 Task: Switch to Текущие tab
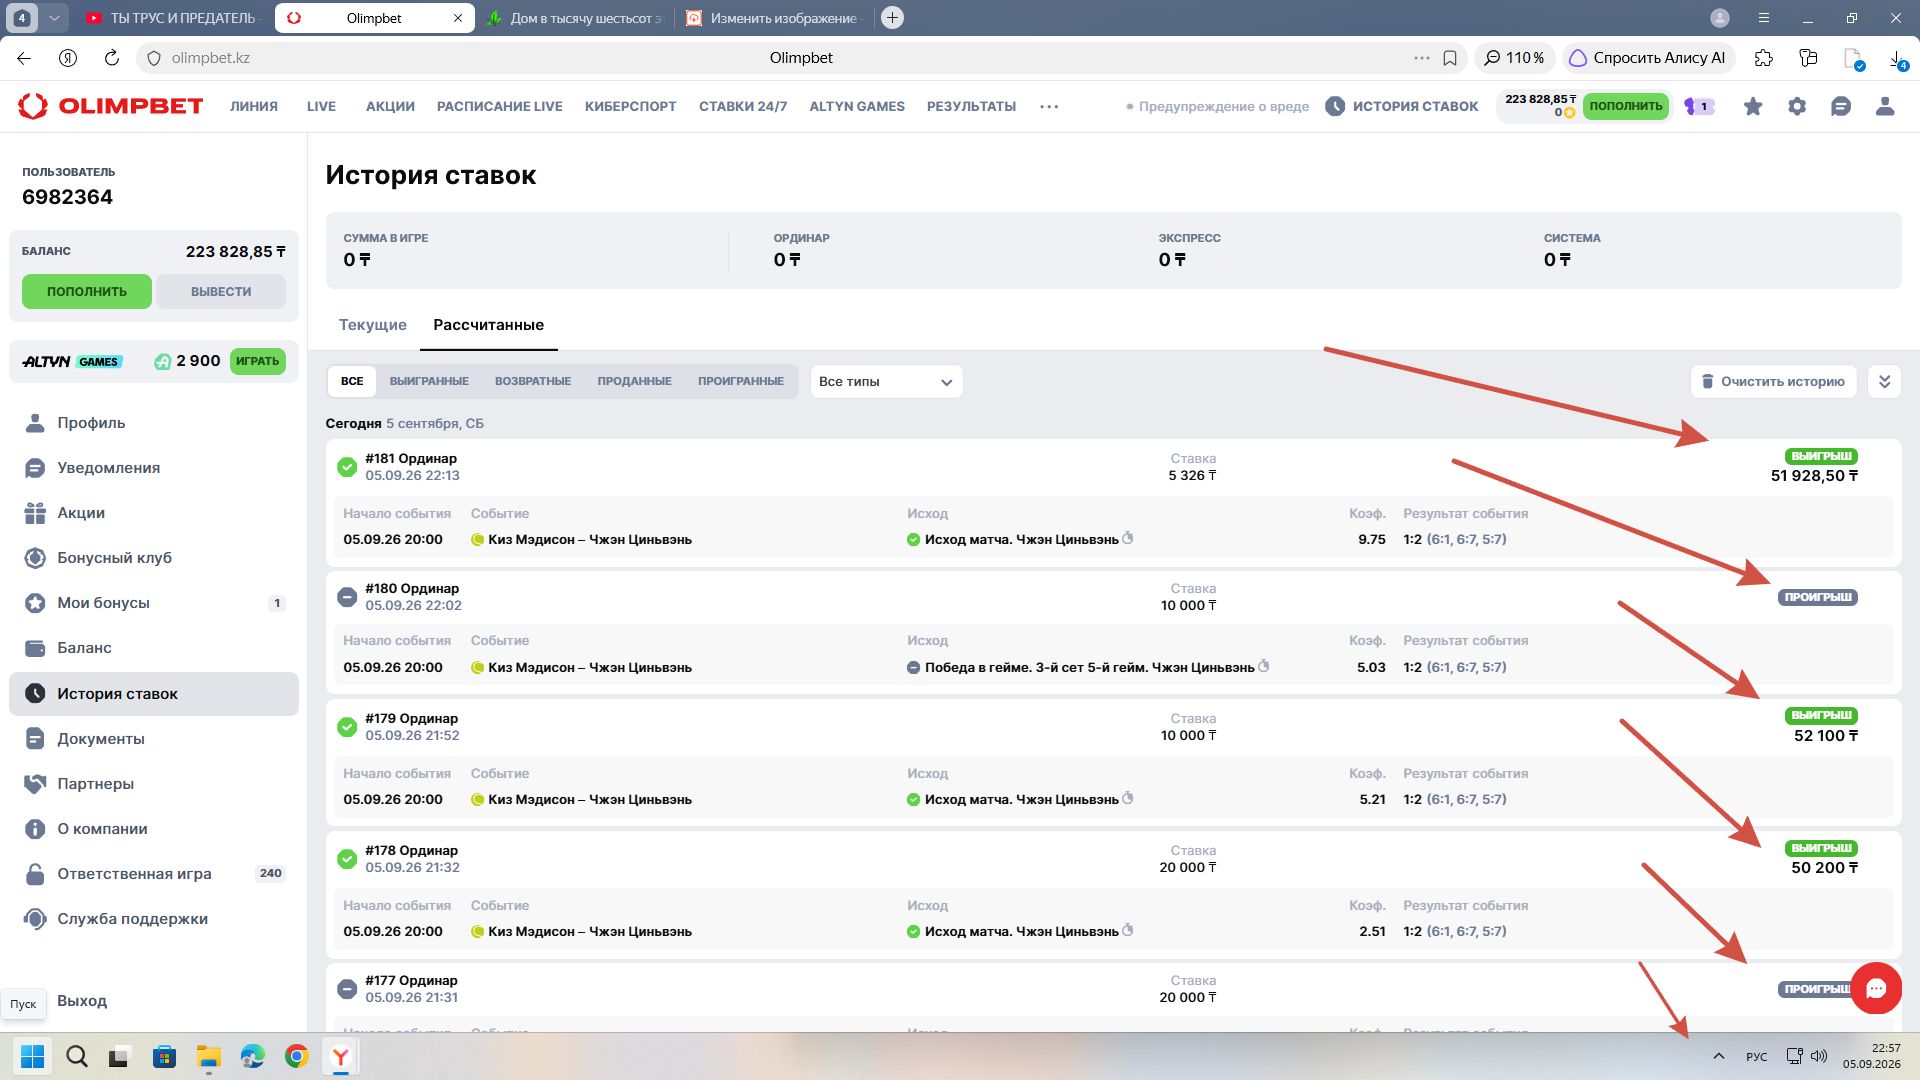tap(373, 325)
